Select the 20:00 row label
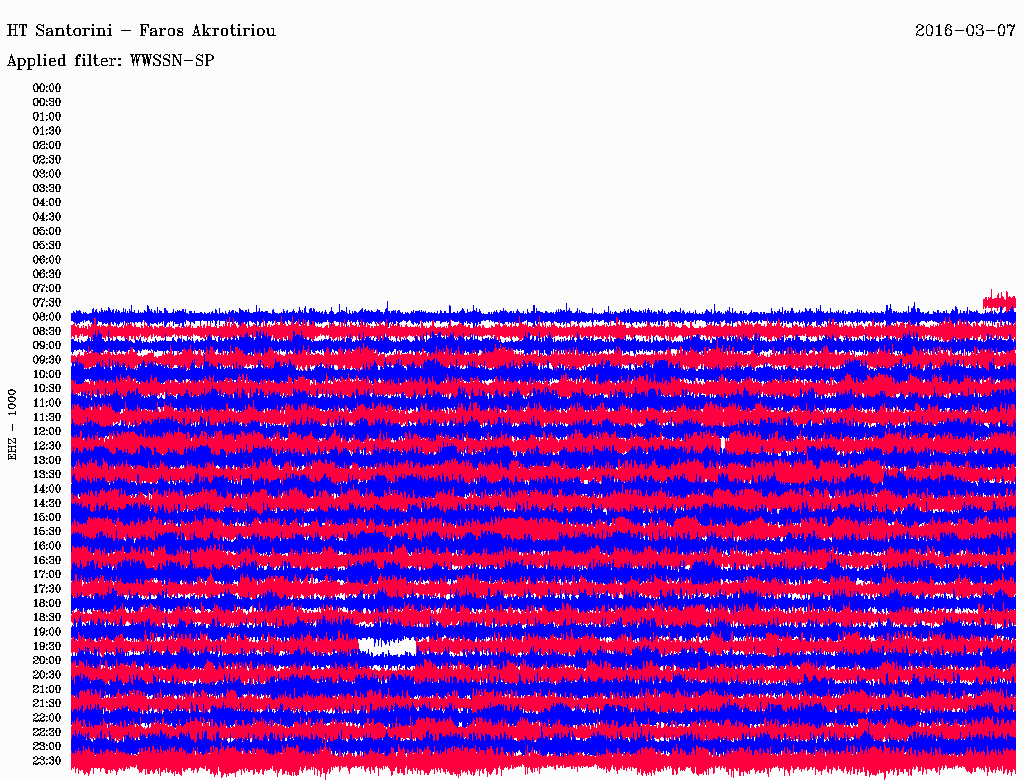This screenshot has height=780, width=1024. click(47, 660)
